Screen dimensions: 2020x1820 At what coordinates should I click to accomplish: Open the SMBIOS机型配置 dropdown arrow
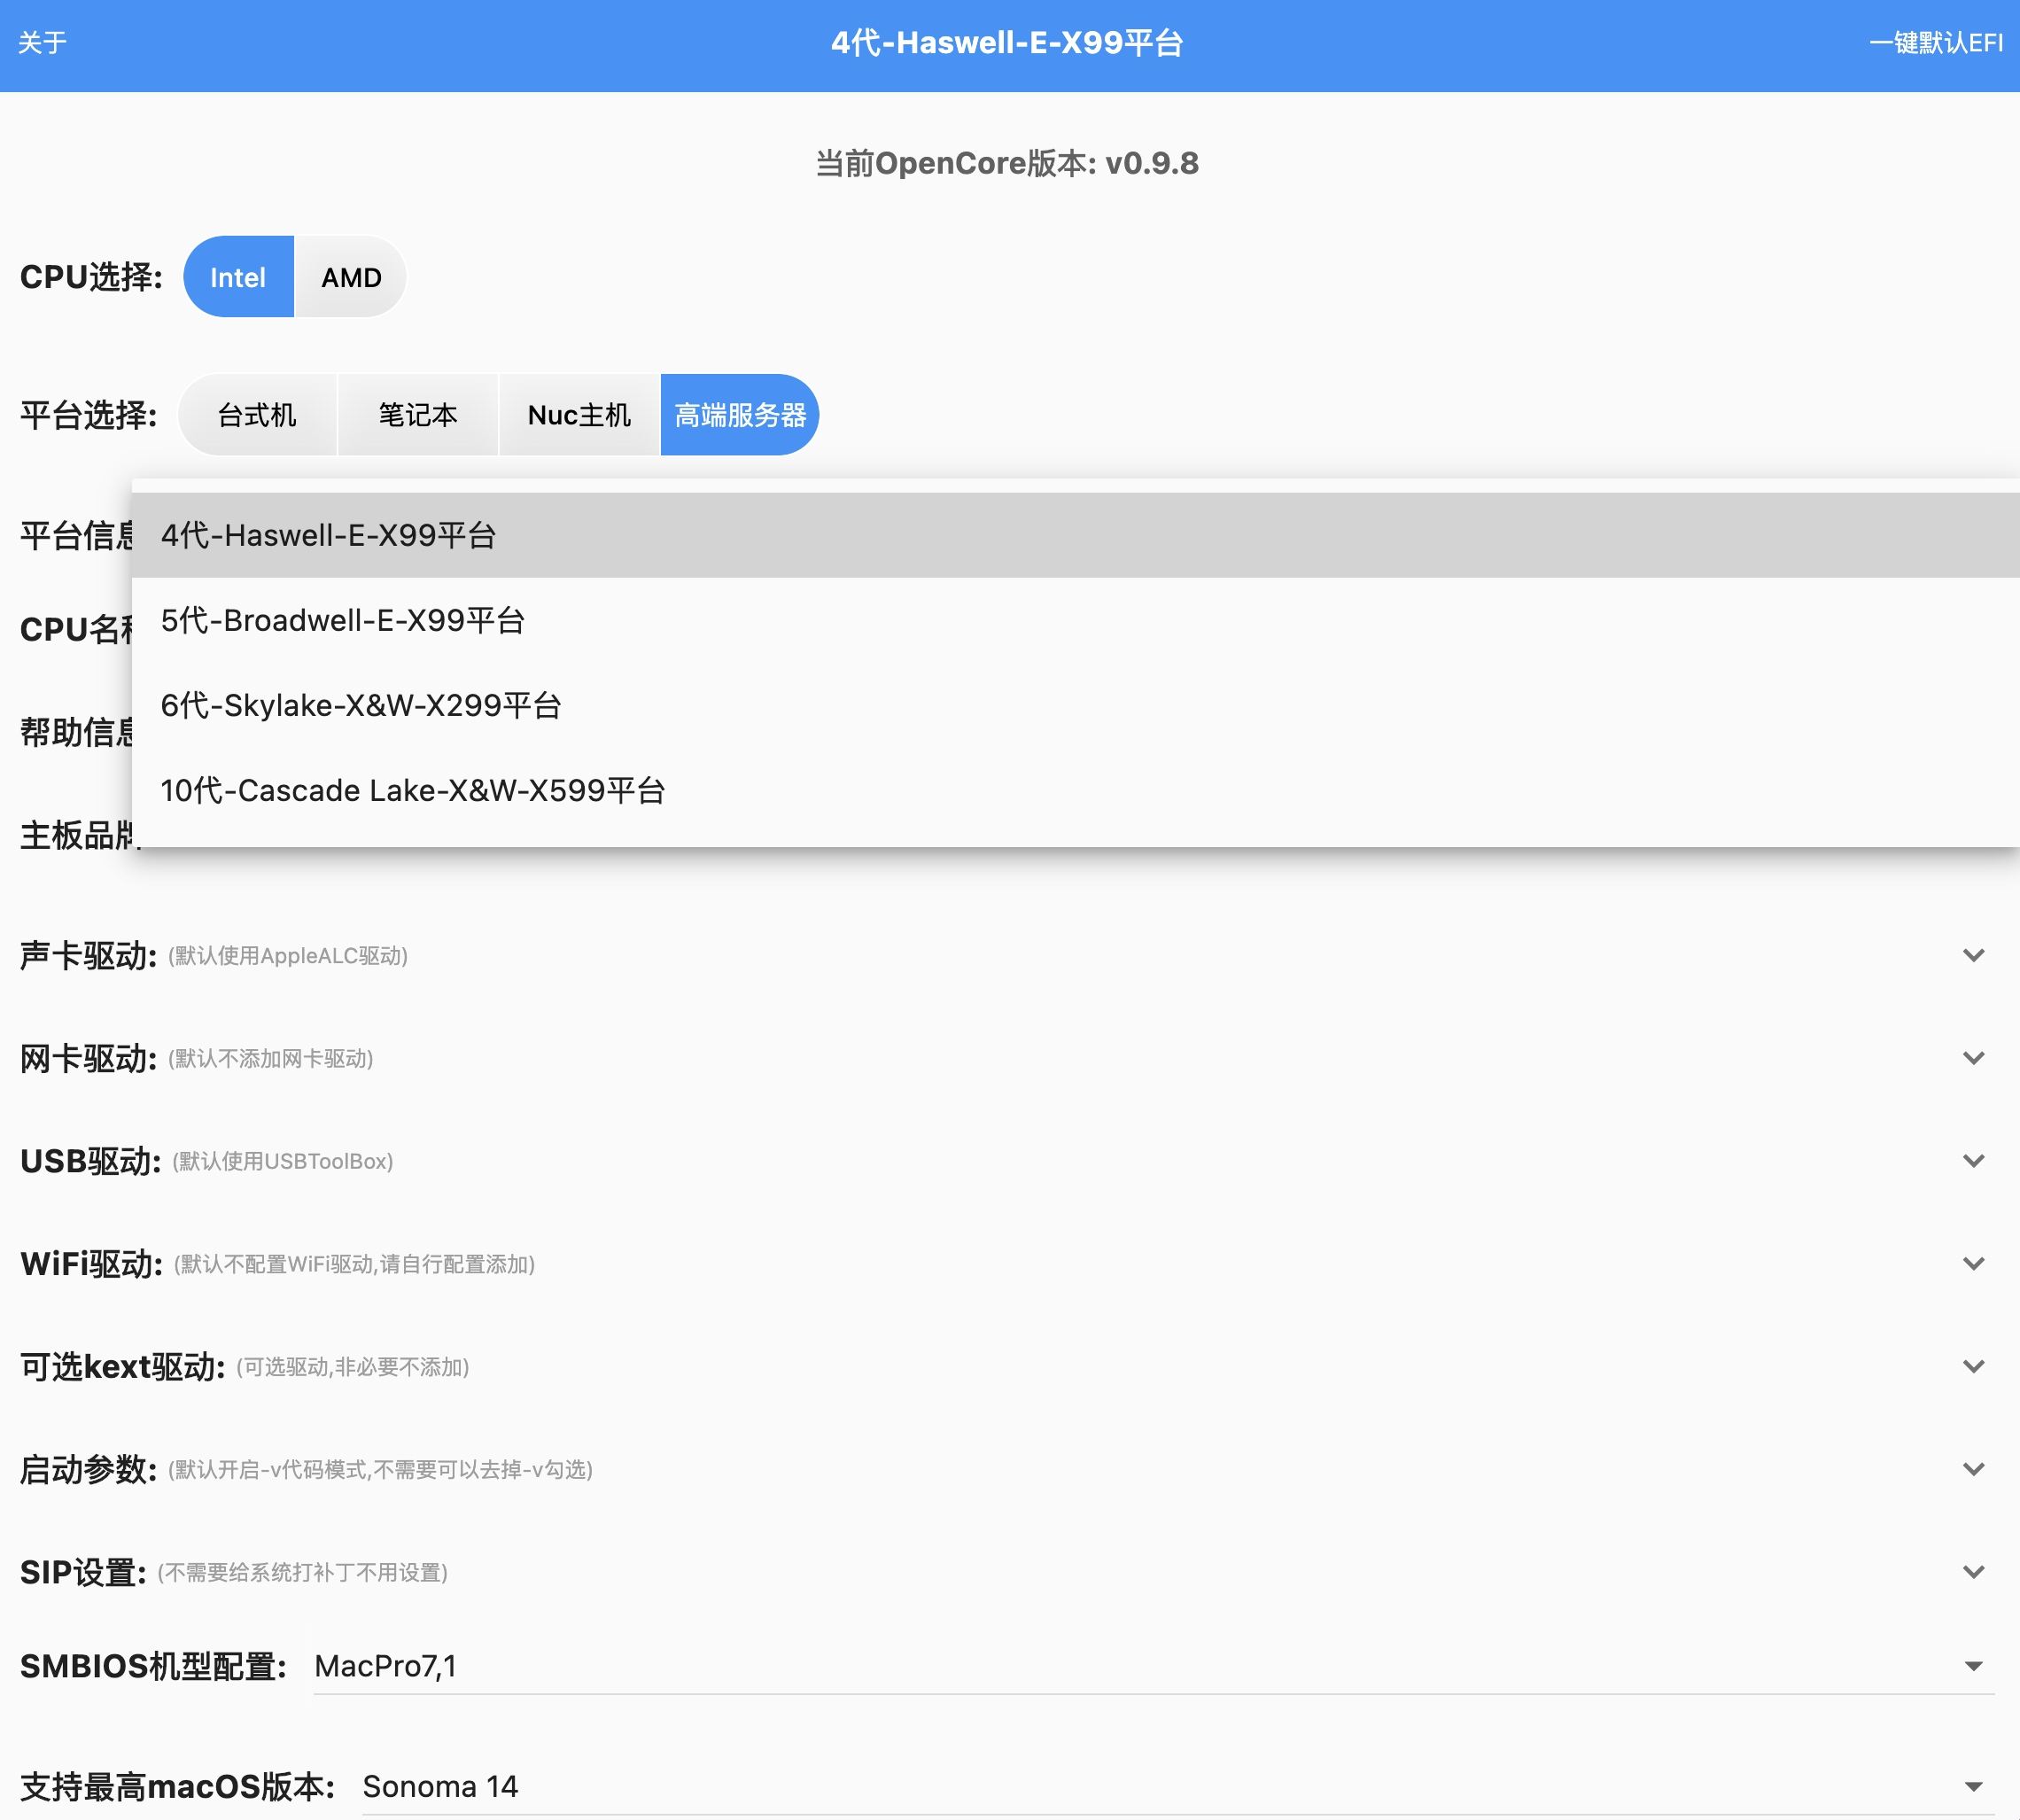(1973, 1666)
